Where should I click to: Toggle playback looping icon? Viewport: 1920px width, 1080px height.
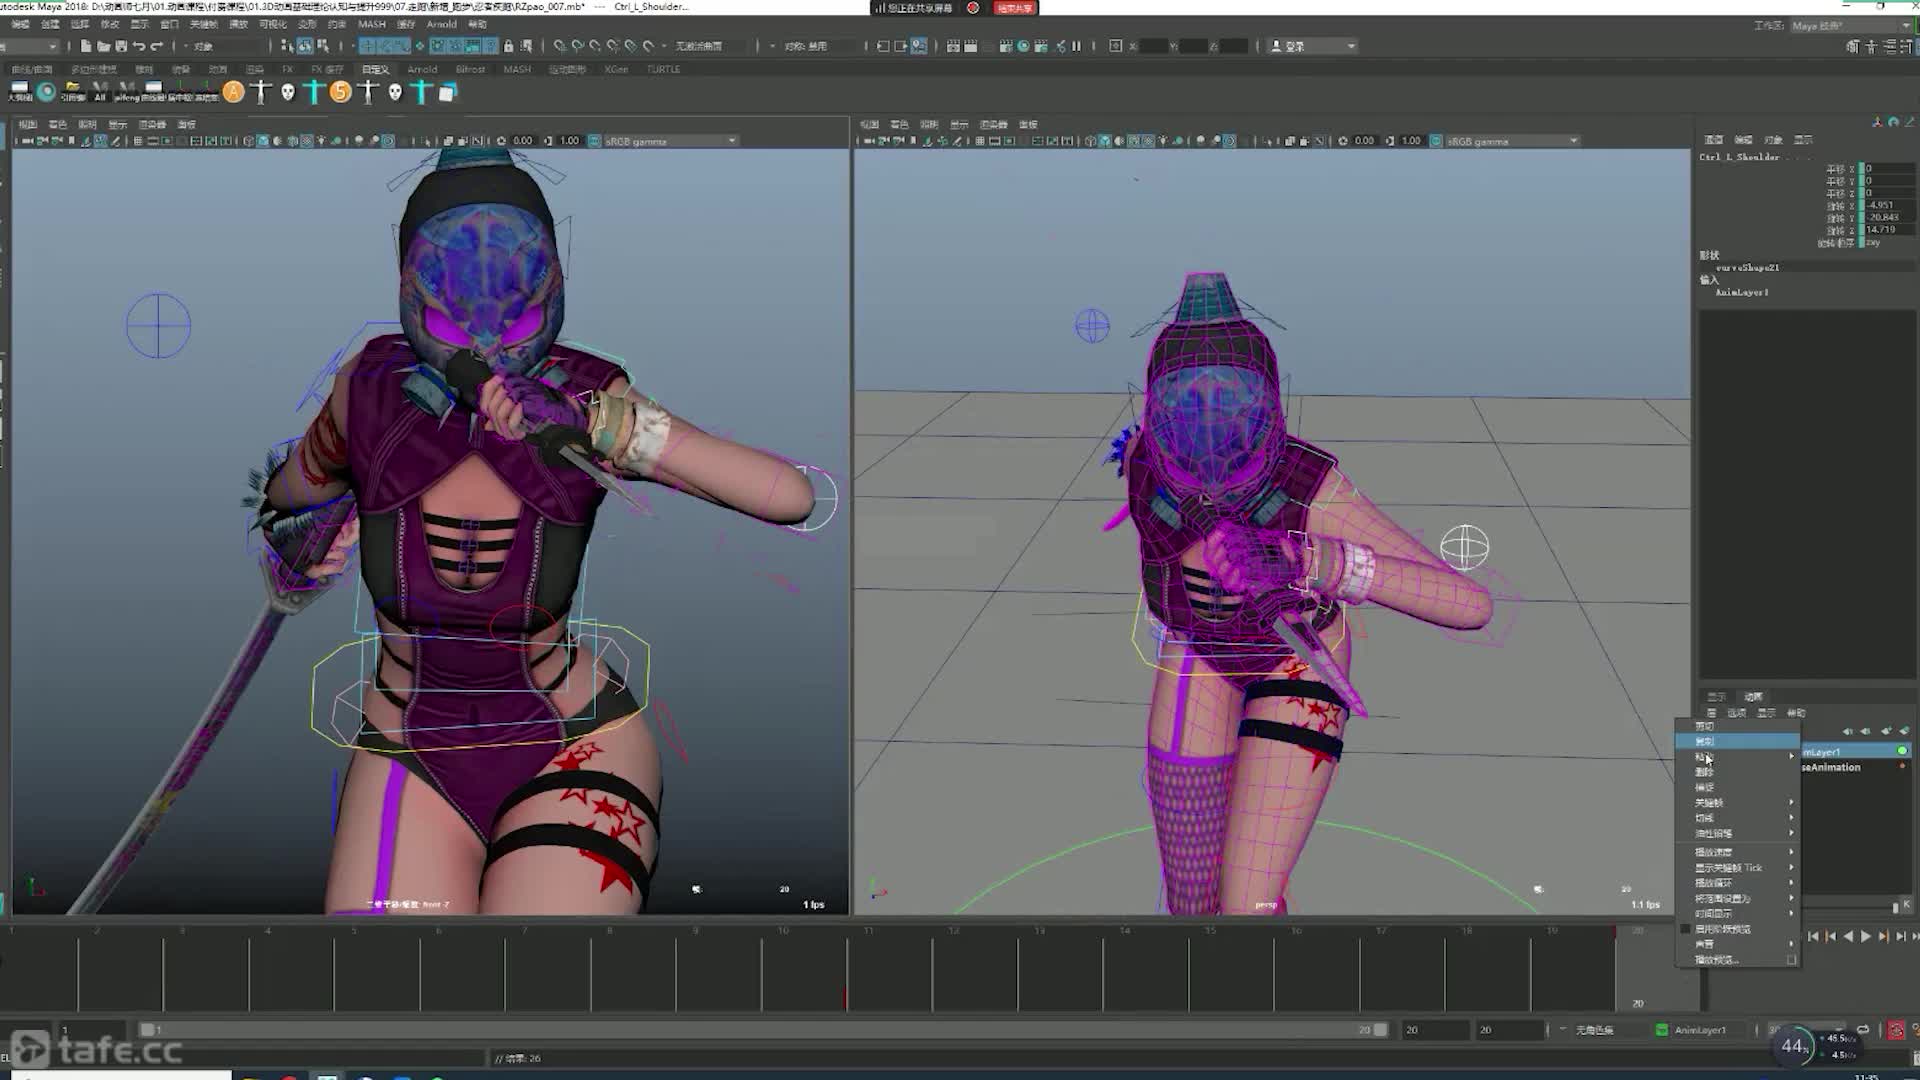[1863, 1030]
